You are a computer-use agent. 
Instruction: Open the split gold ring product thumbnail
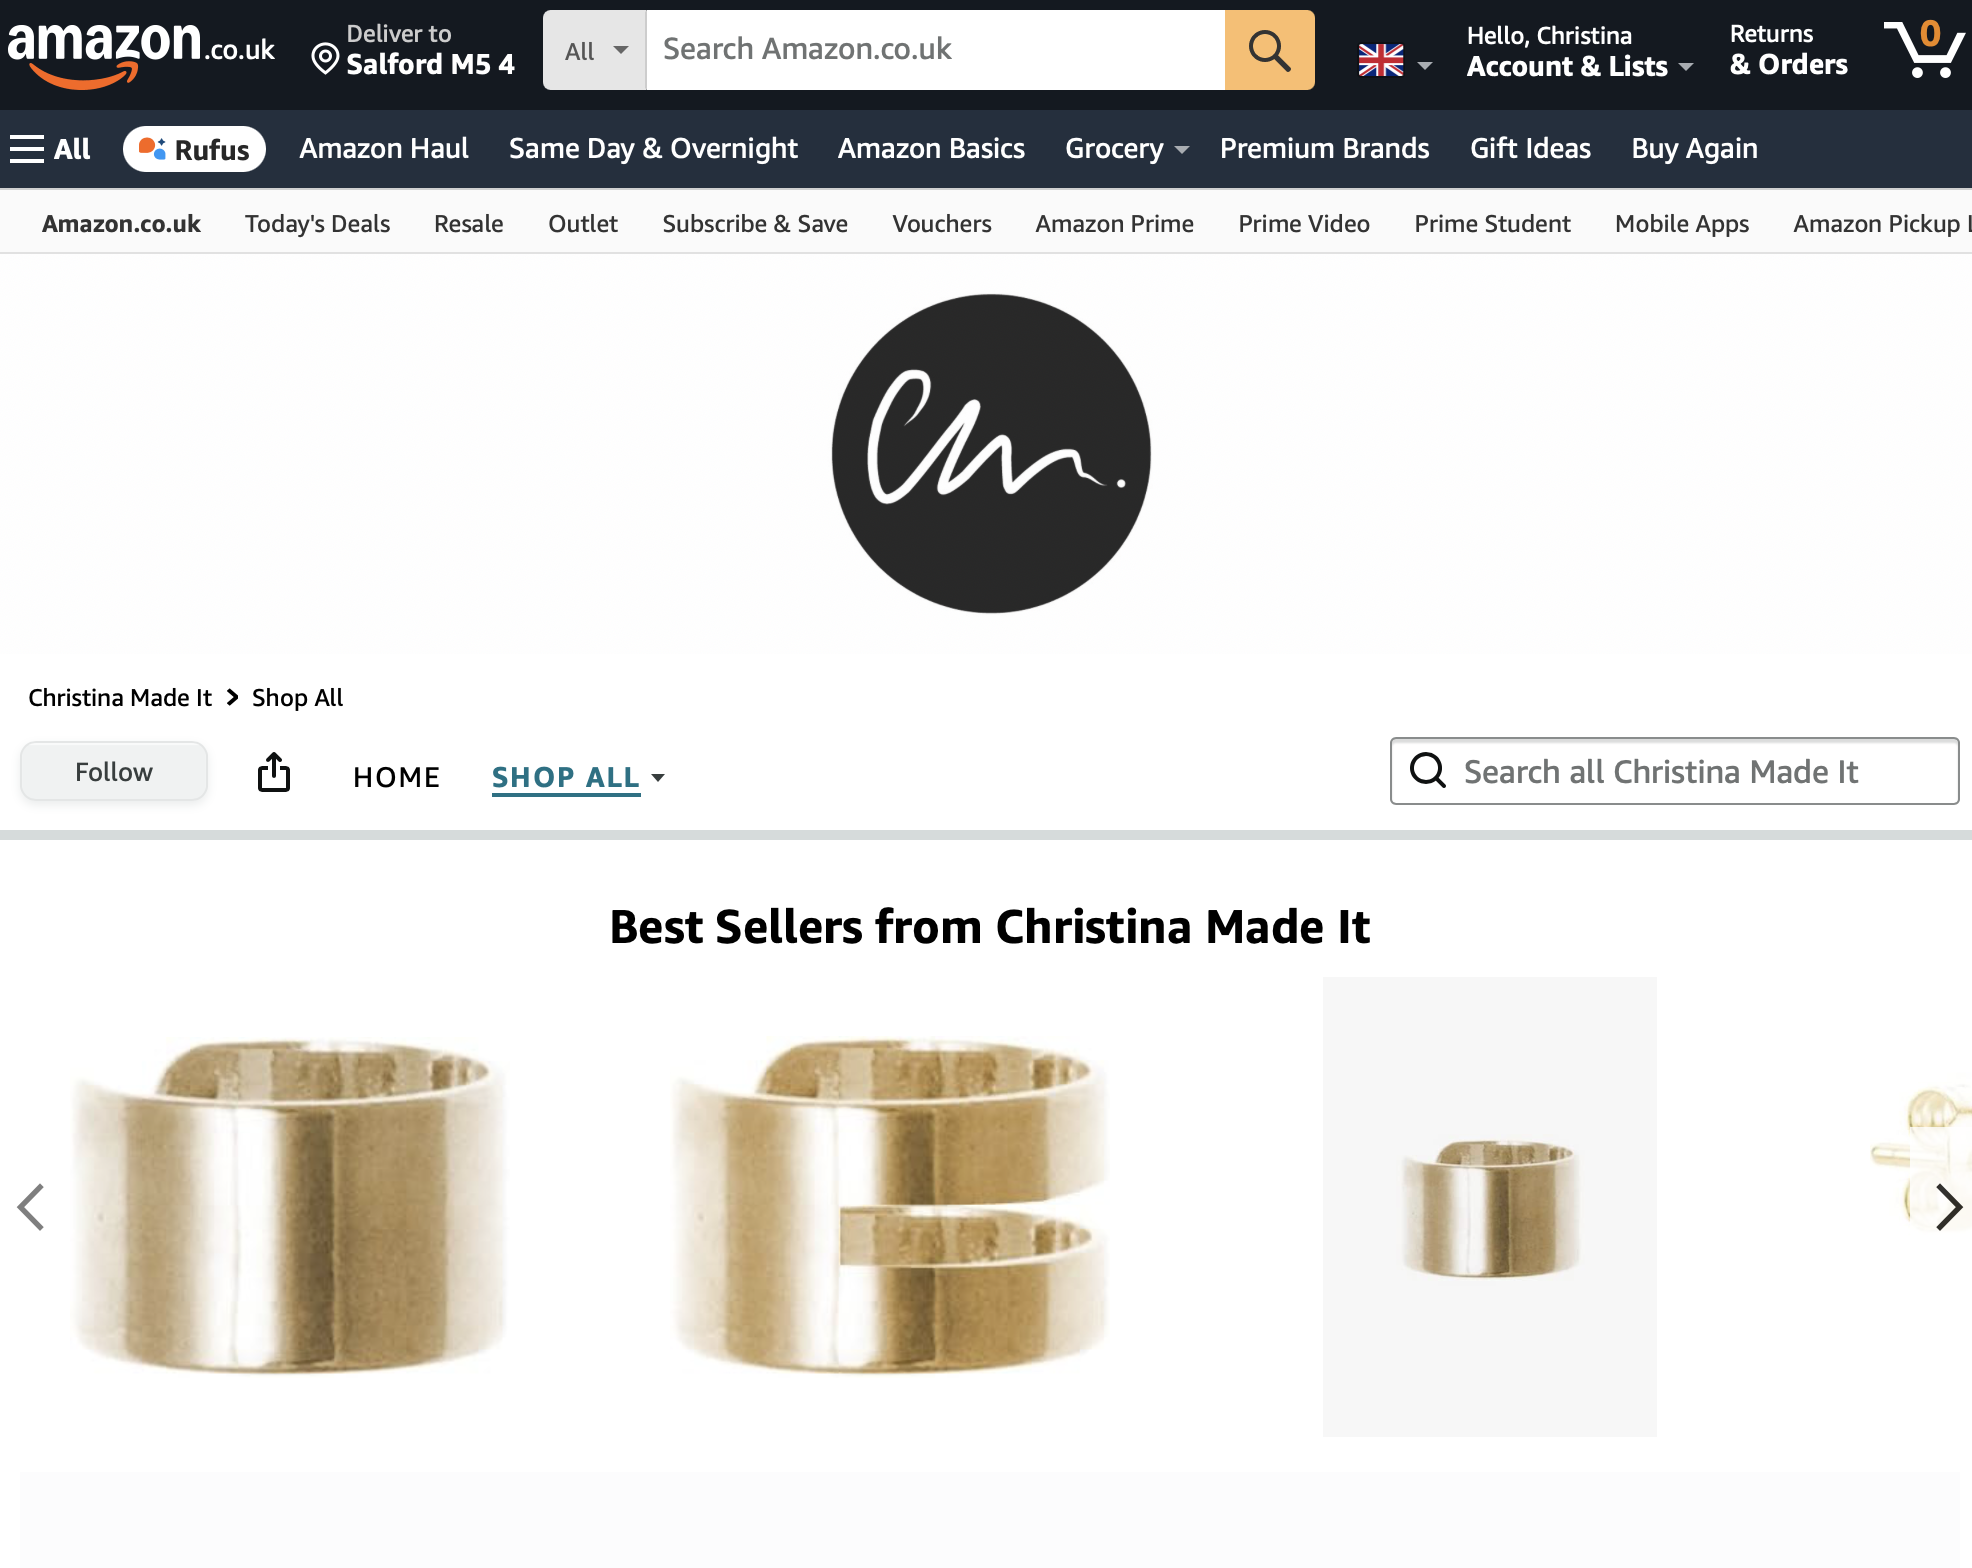(890, 1207)
